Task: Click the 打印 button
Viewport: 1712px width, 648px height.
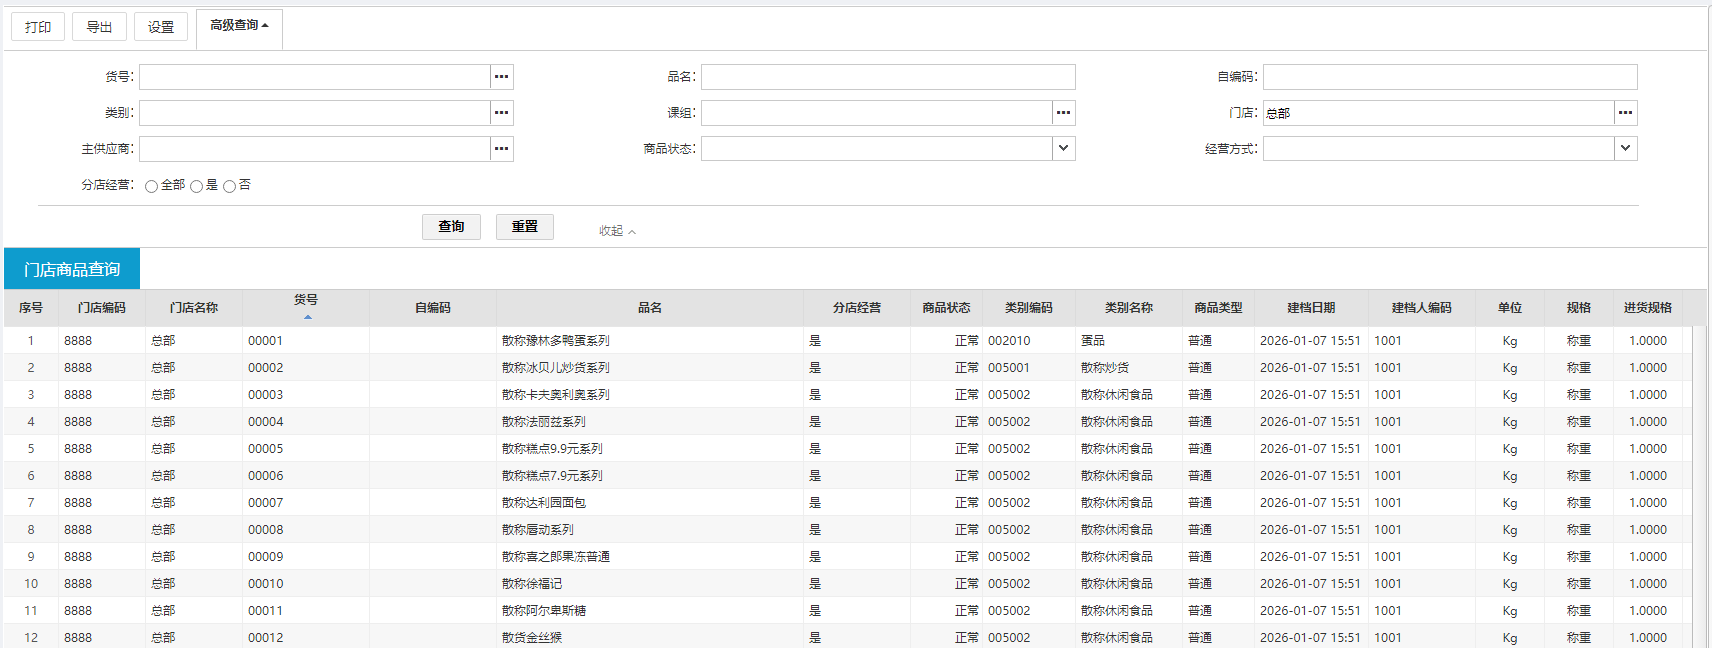Action: coord(38,27)
